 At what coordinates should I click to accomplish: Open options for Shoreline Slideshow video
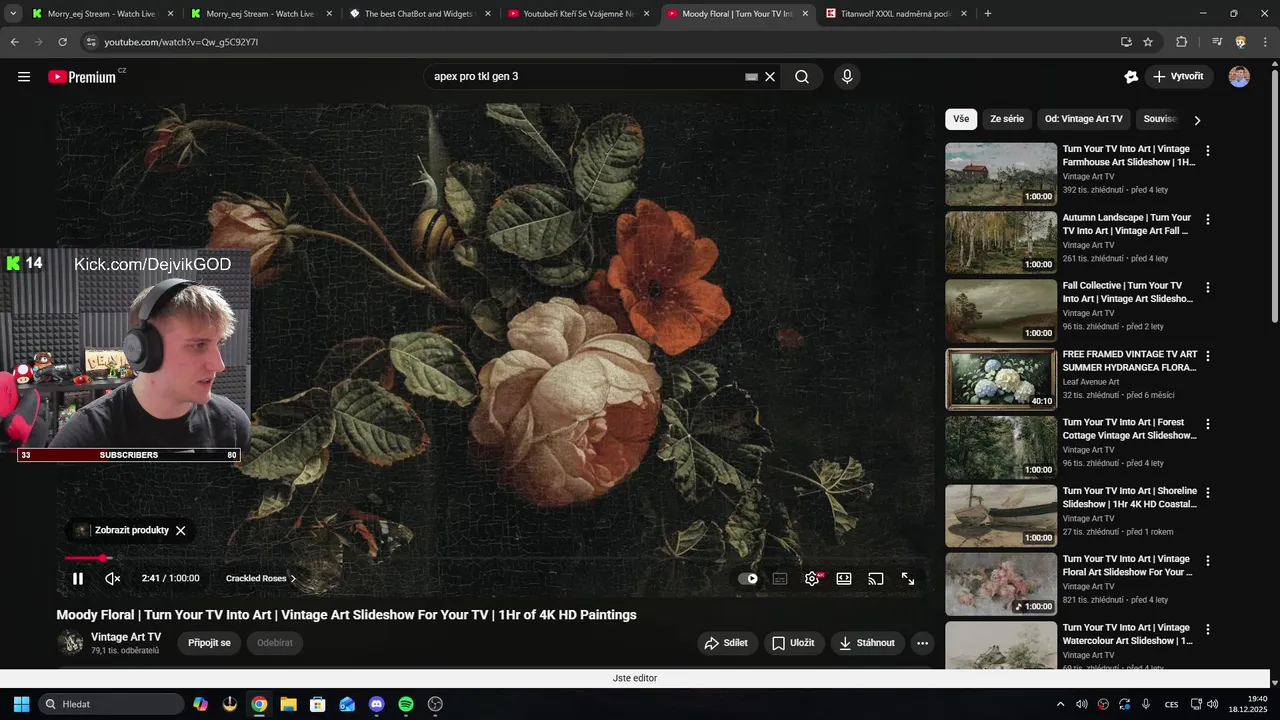tap(1208, 493)
